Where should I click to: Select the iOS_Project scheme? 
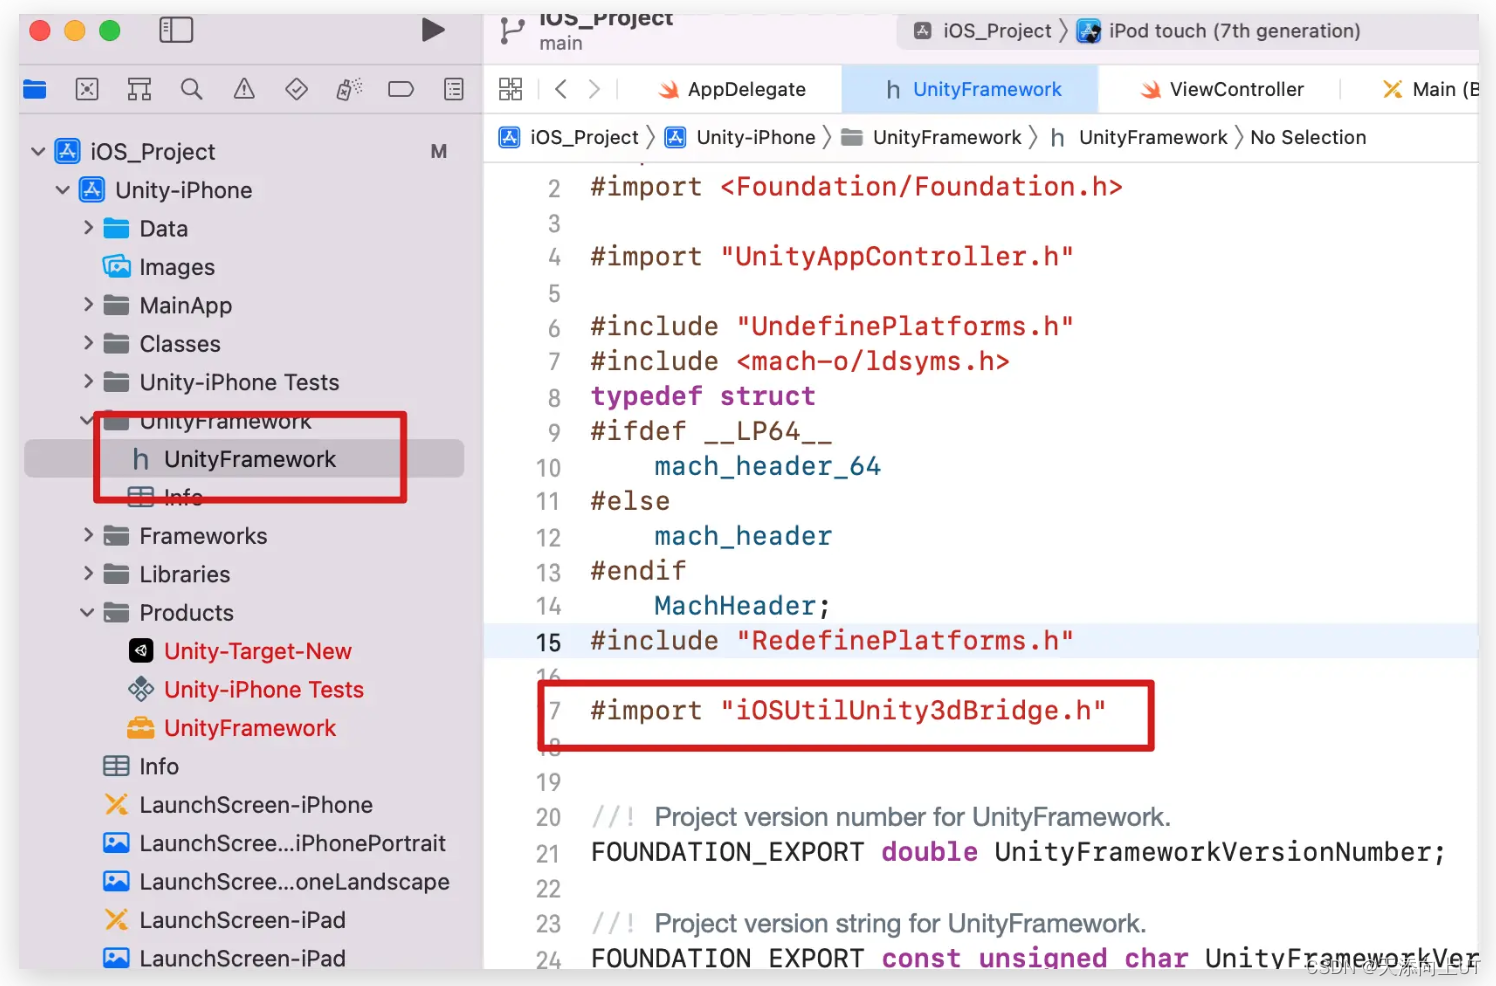983,31
